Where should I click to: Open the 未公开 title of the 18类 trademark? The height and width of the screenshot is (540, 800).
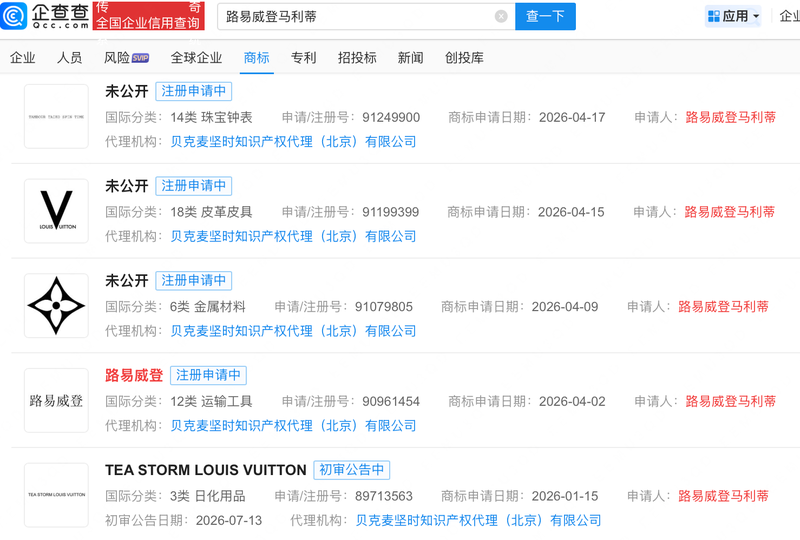(127, 186)
